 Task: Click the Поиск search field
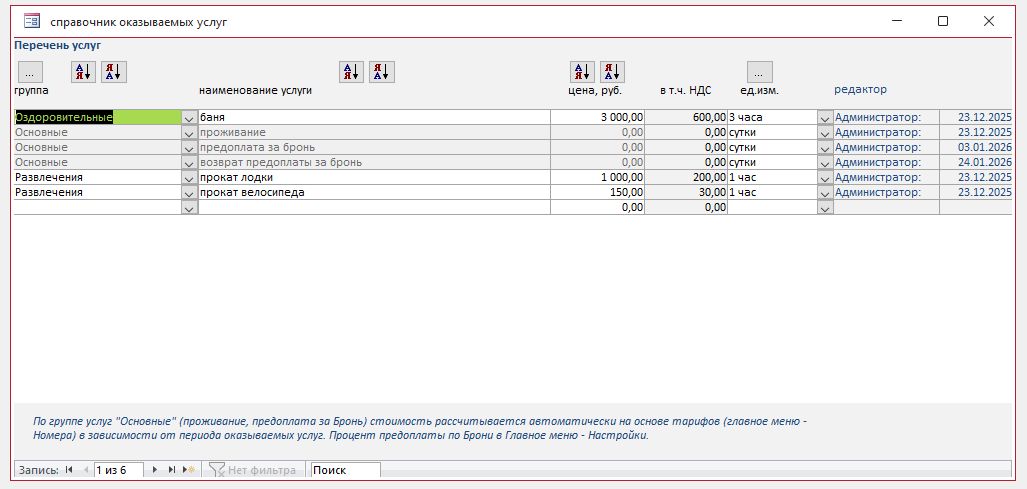point(345,470)
